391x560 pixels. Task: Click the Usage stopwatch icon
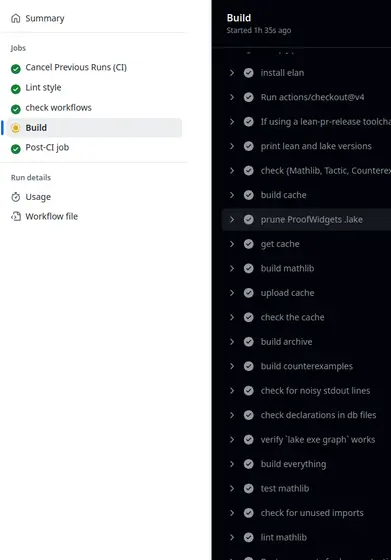pyautogui.click(x=16, y=197)
